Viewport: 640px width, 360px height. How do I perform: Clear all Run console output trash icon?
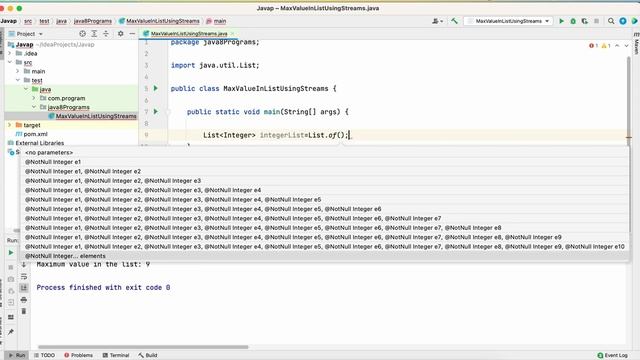click(x=24, y=311)
